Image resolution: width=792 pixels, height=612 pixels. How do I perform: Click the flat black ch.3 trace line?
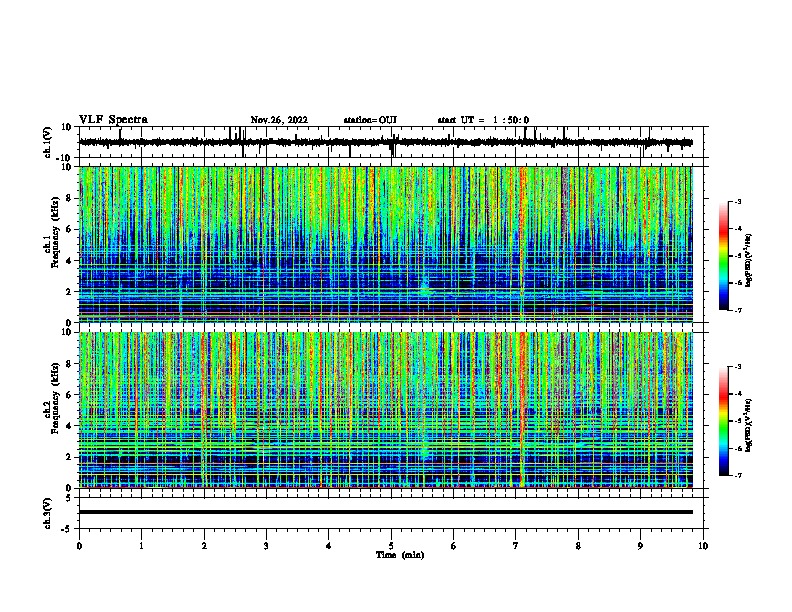click(x=386, y=512)
